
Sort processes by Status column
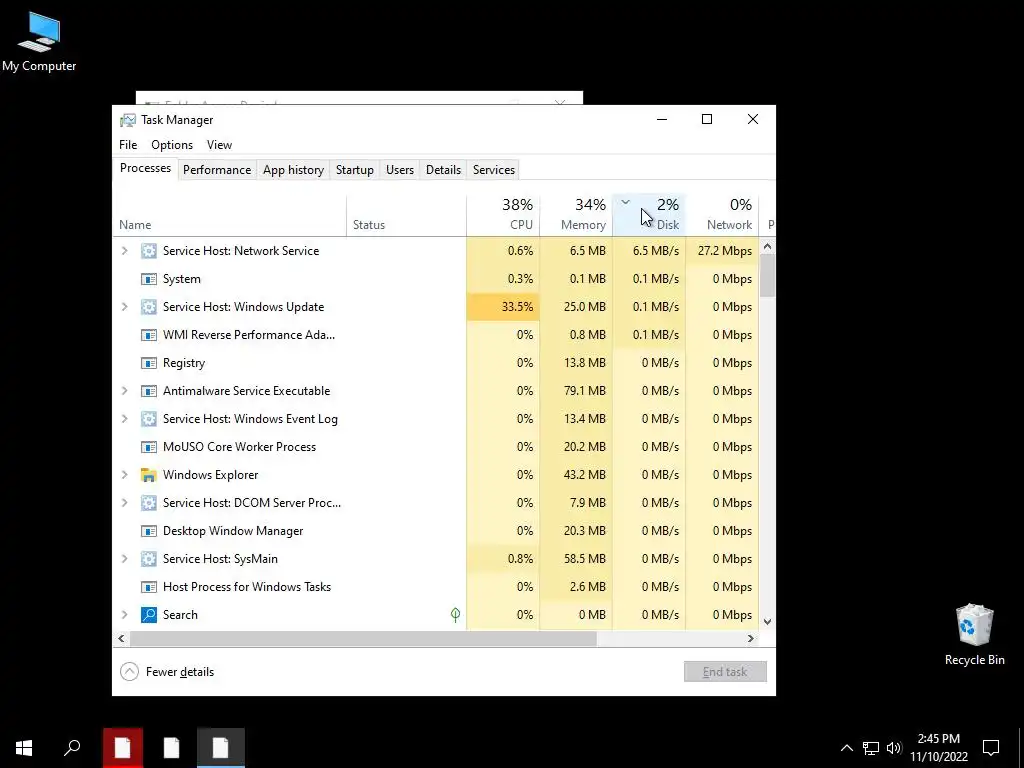tap(406, 215)
